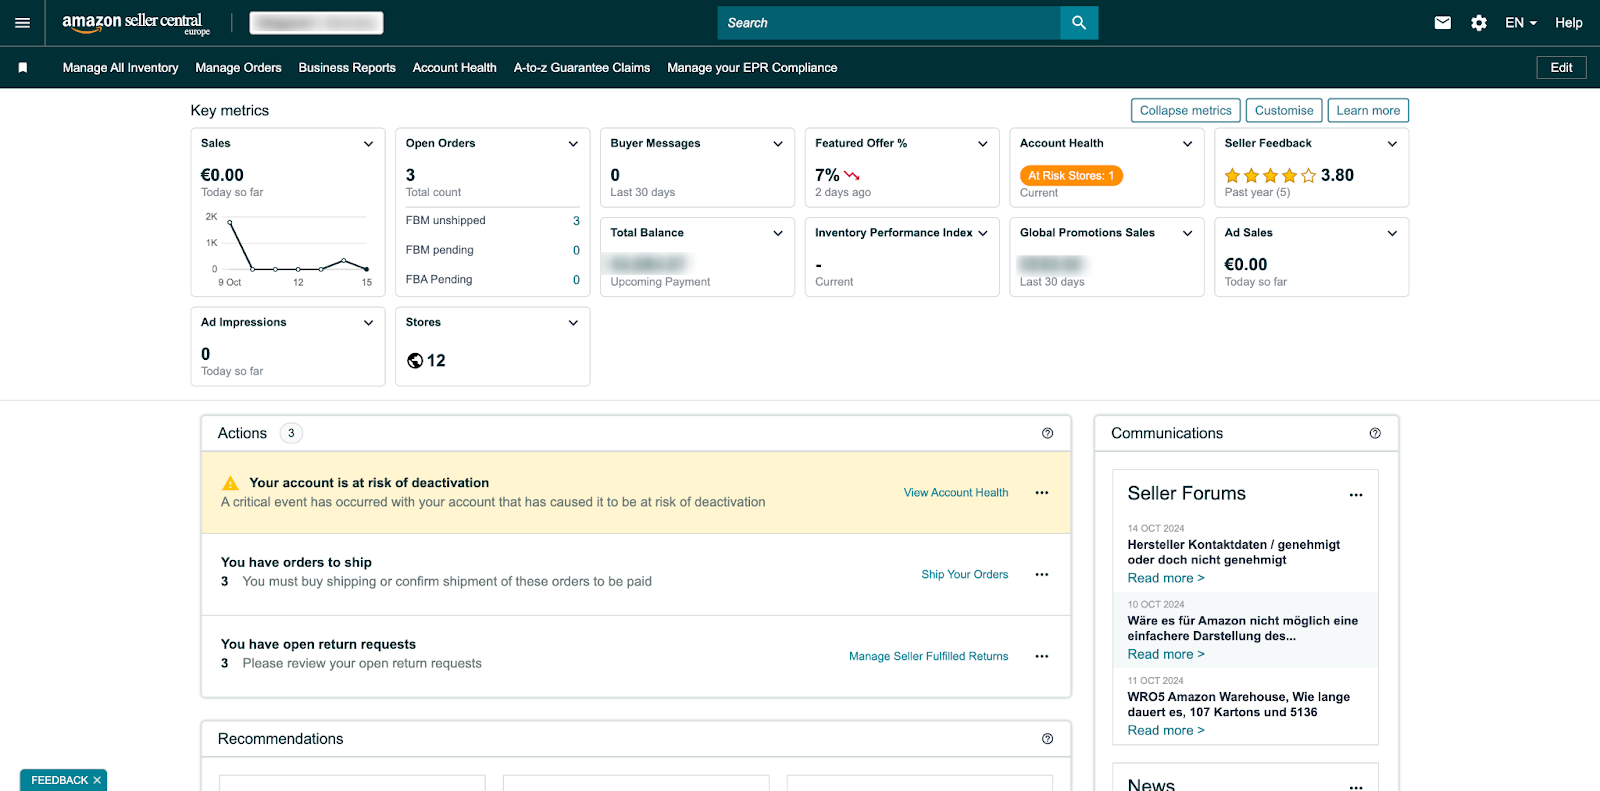
Task: Click the View Account Health link
Action: coord(956,493)
